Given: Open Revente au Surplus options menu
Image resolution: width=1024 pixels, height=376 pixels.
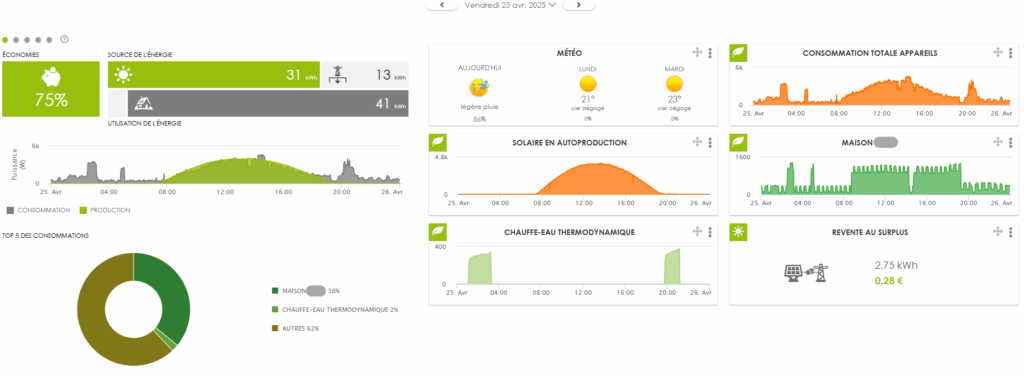Looking at the screenshot, I should pos(1010,231).
